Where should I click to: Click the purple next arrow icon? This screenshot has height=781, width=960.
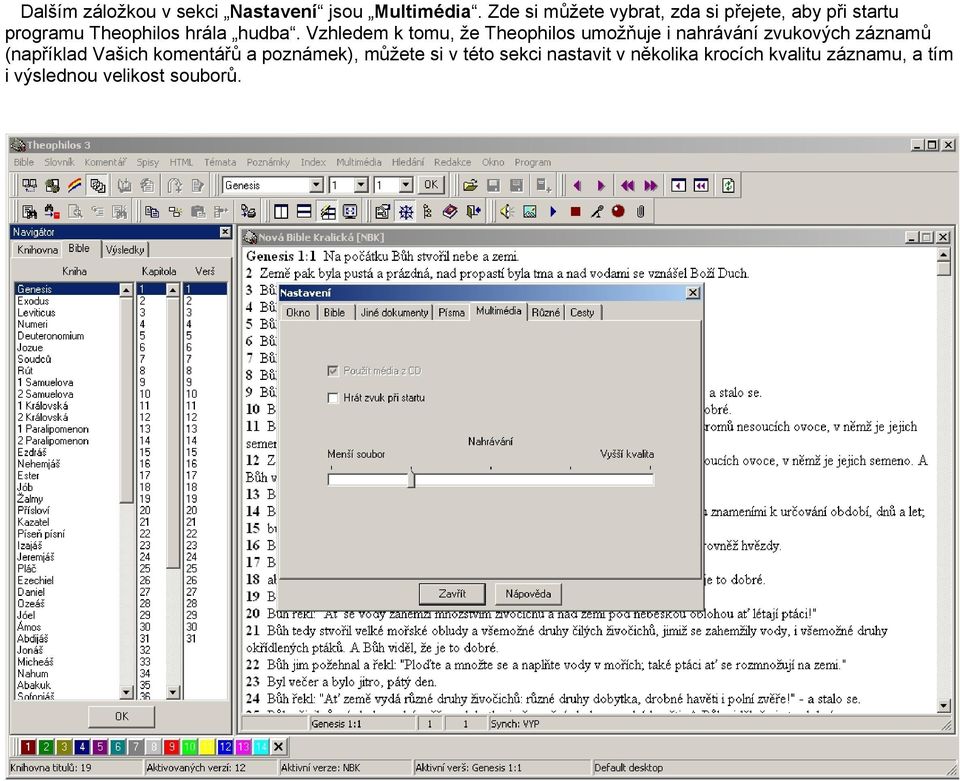click(601, 185)
